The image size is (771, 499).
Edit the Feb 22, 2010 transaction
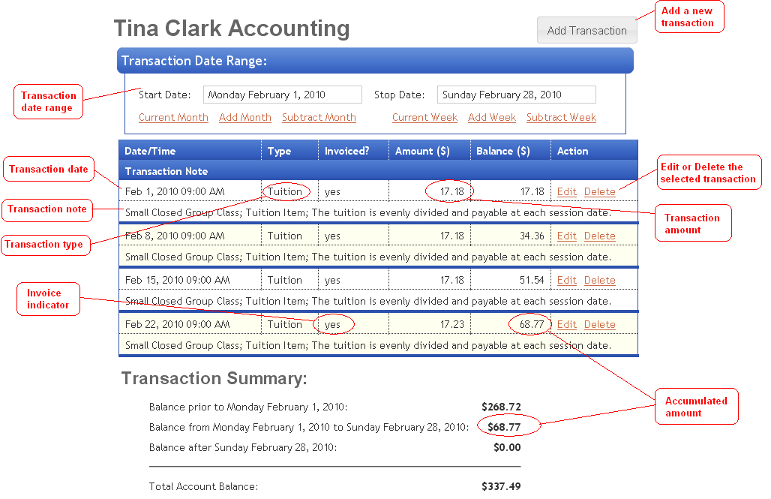click(x=566, y=325)
